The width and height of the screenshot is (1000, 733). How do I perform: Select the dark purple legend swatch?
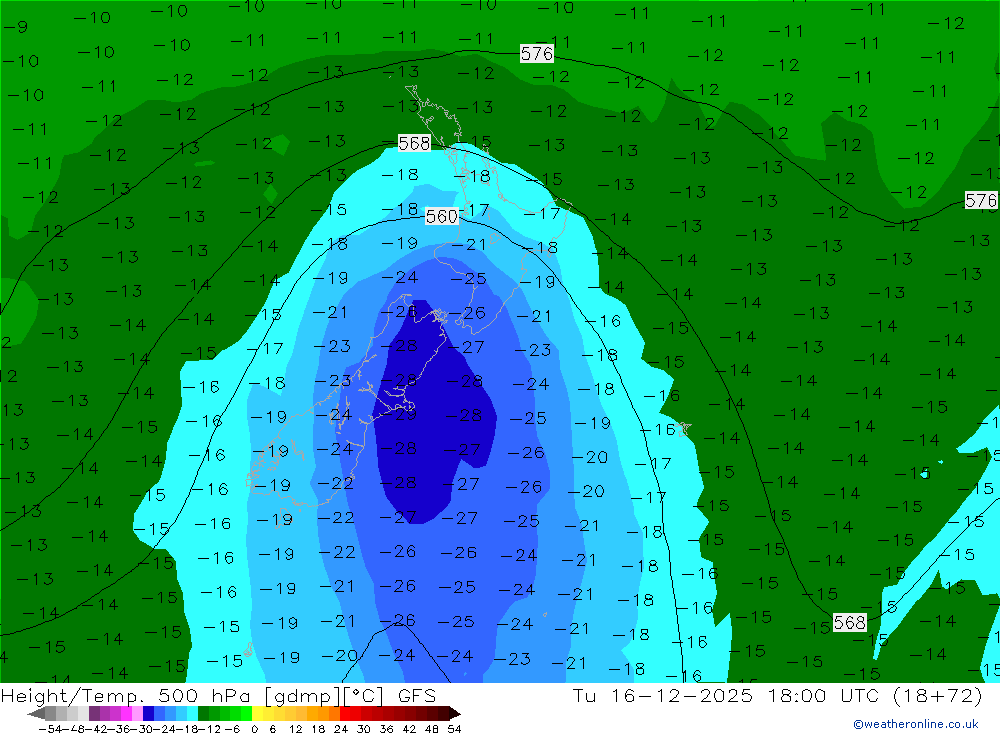tap(94, 713)
